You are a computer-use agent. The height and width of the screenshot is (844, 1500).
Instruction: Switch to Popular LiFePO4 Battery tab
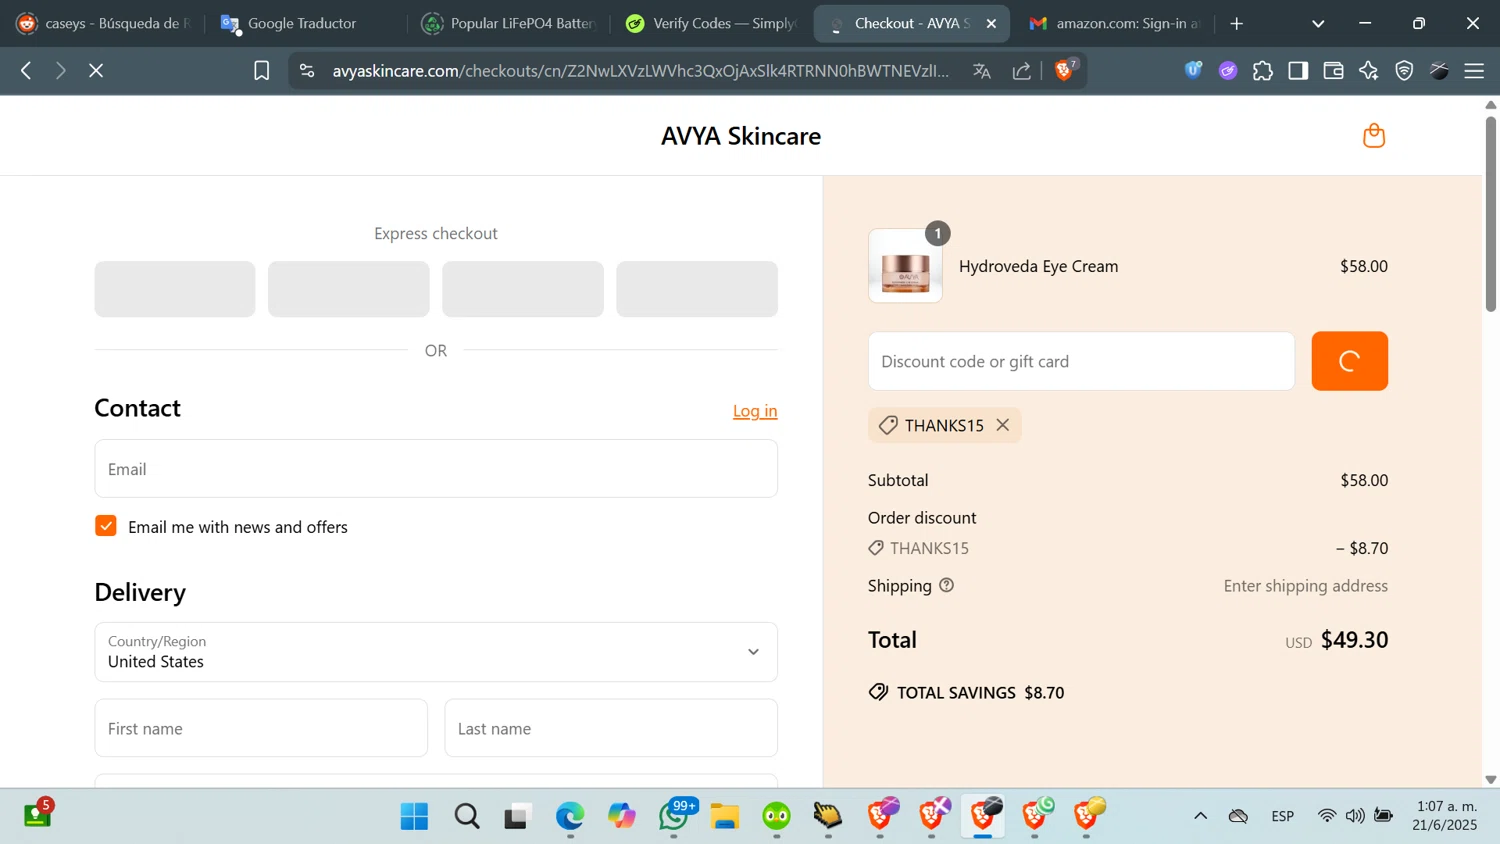pos(509,23)
